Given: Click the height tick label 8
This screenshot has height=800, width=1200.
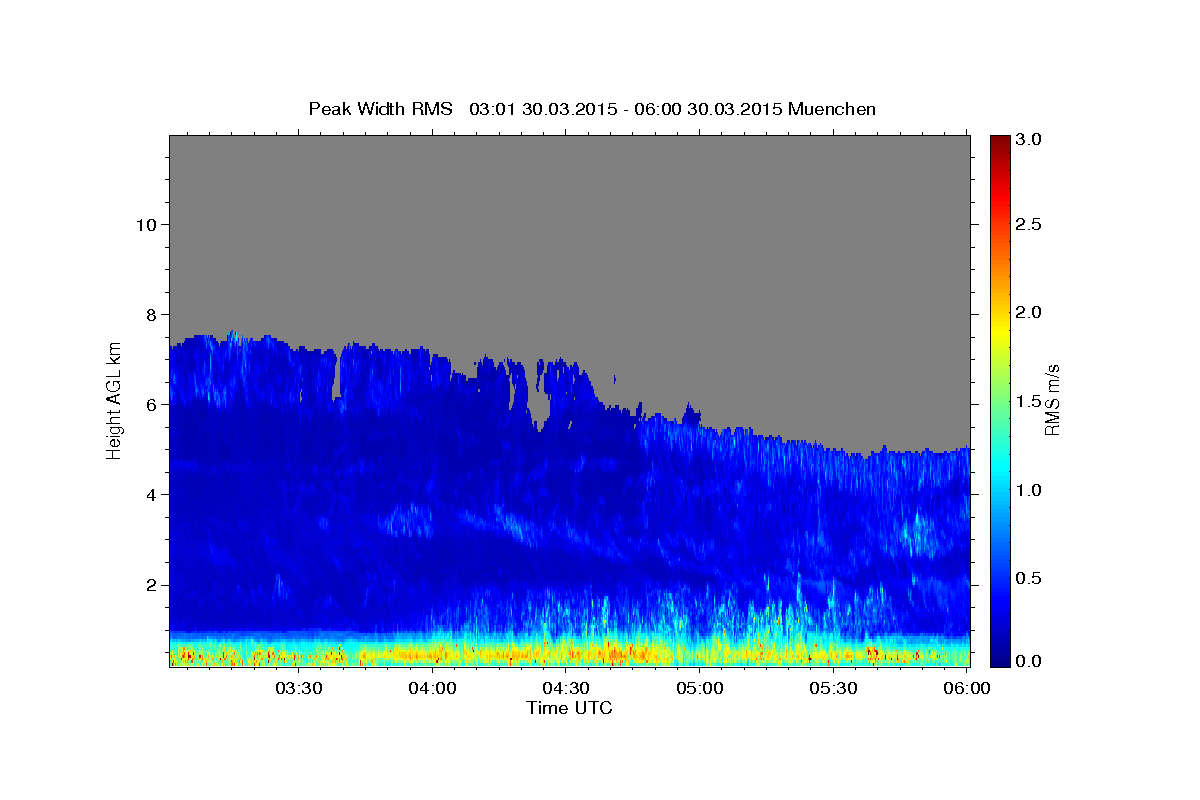Looking at the screenshot, I should point(152,315).
